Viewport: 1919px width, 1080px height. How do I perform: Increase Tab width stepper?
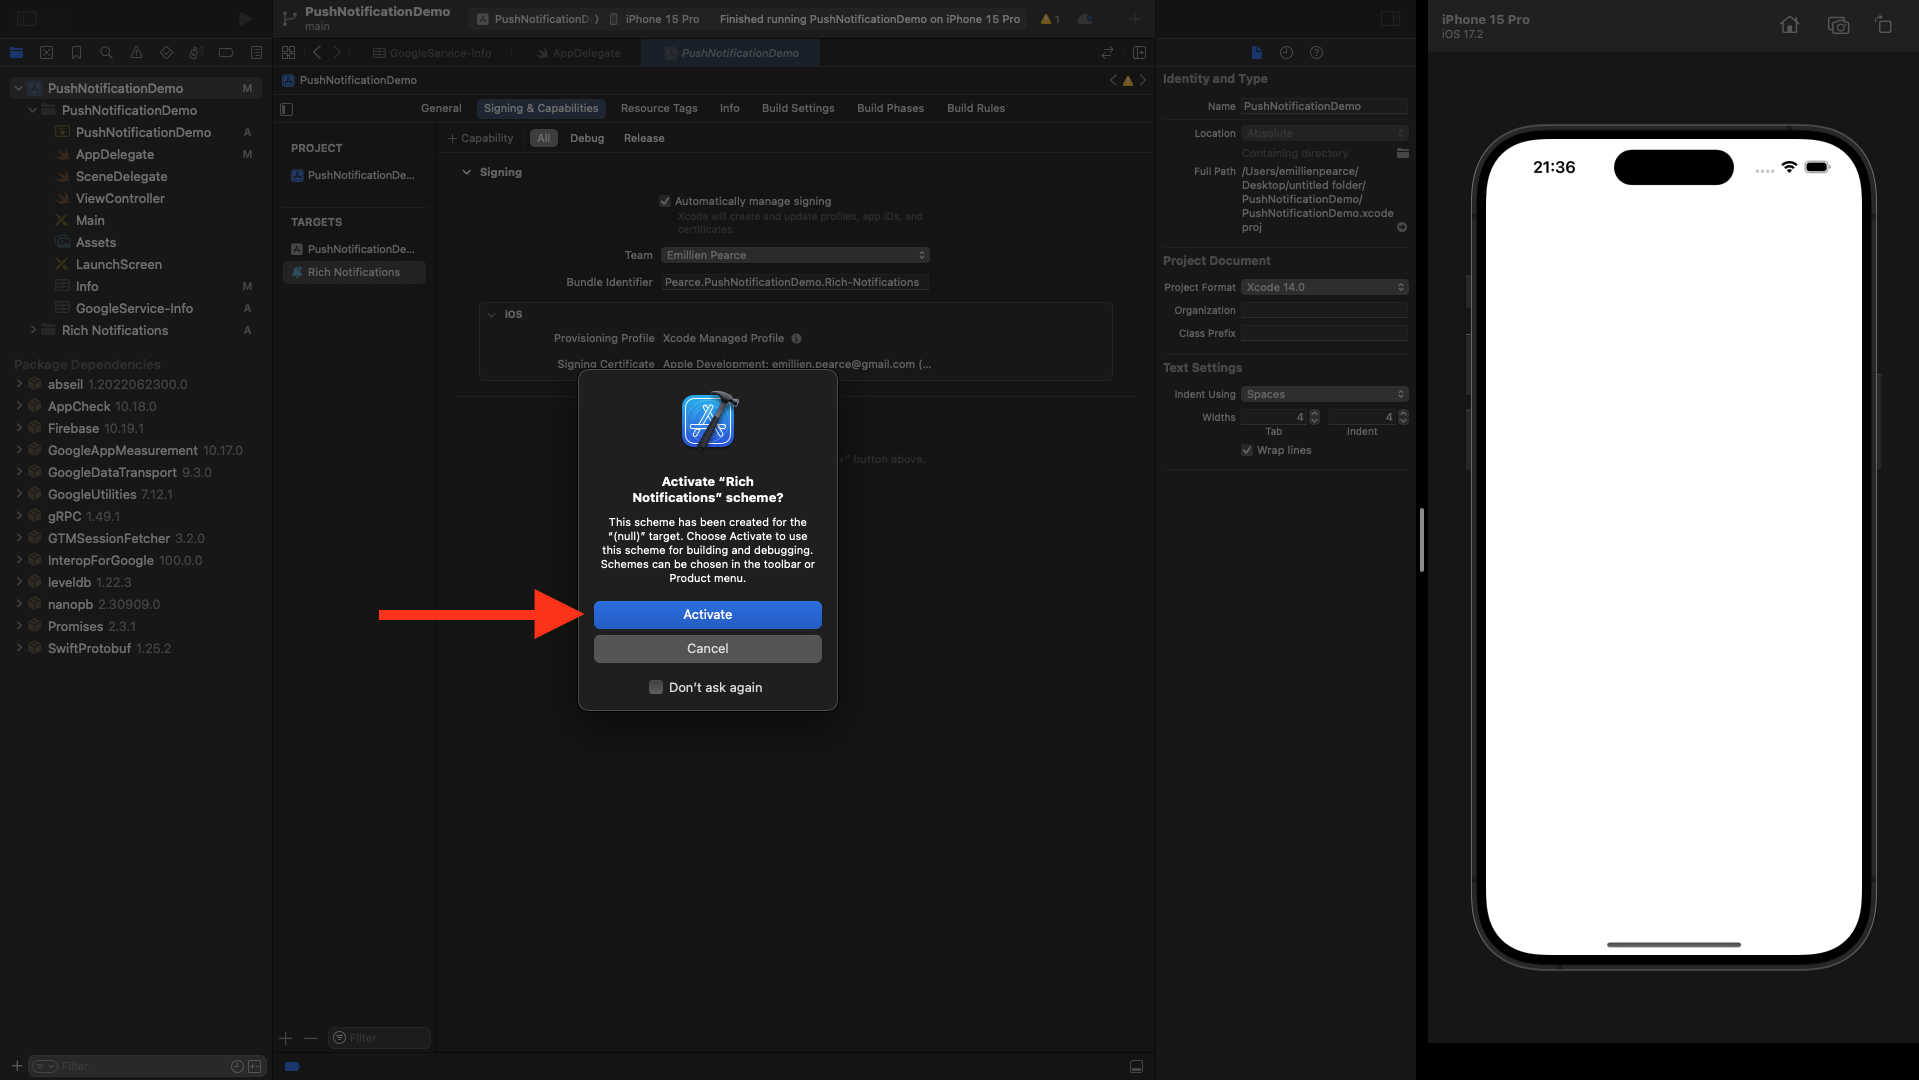[x=1314, y=413]
